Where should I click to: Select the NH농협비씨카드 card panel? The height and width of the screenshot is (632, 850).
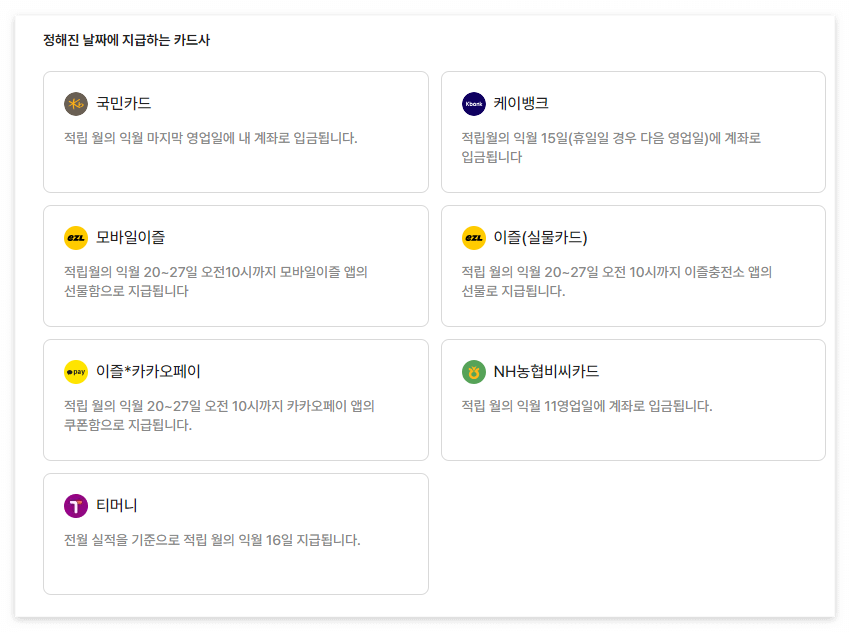pos(634,399)
